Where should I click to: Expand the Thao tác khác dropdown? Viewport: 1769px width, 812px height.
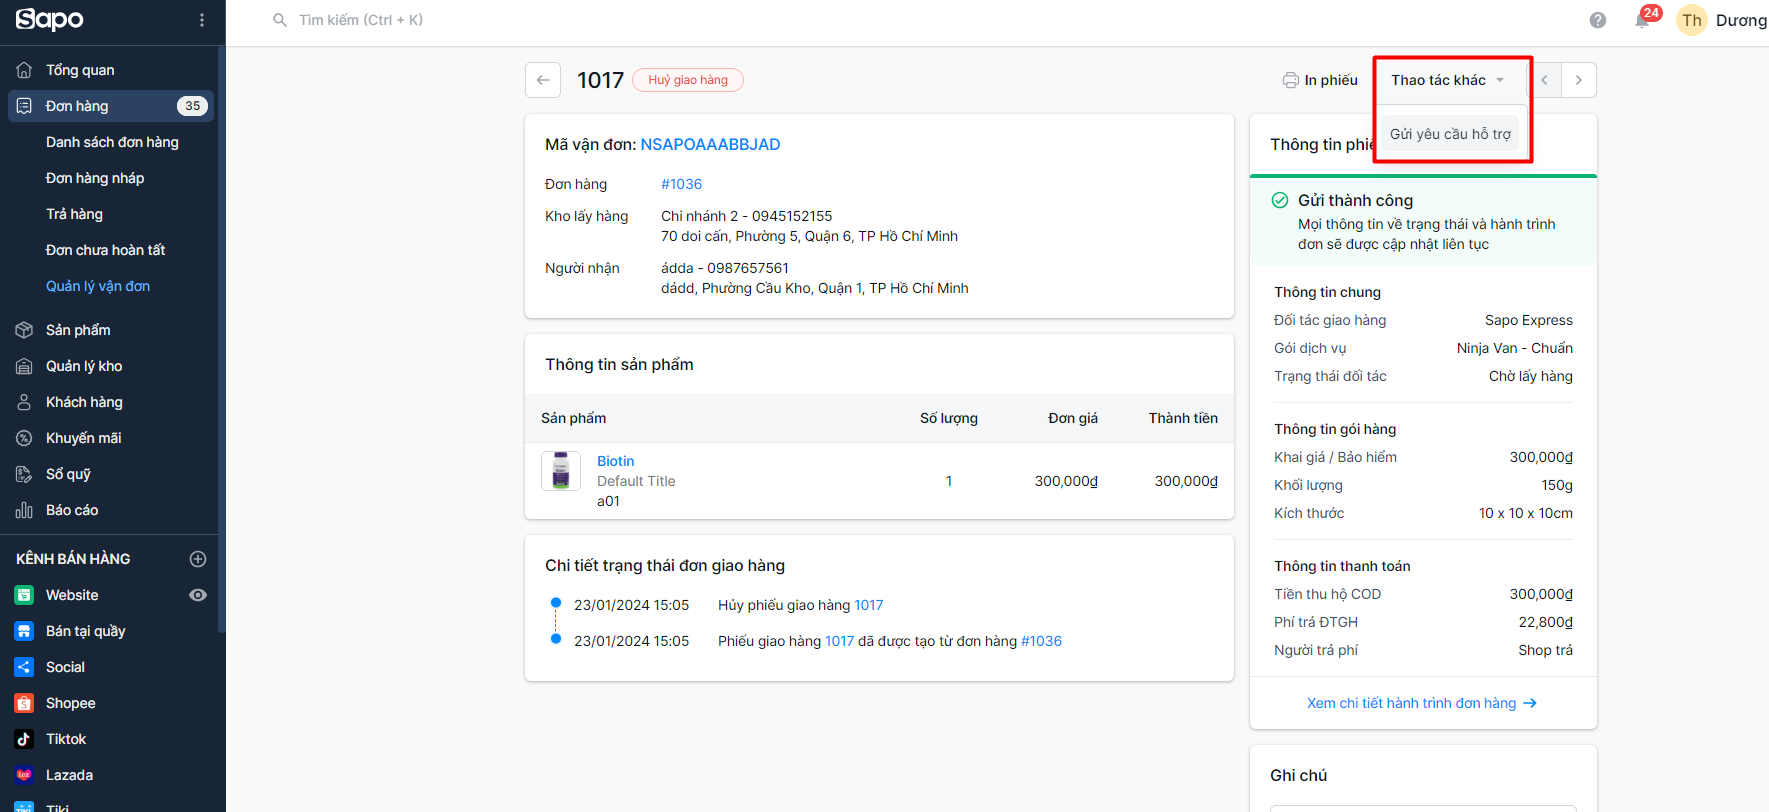[x=1447, y=80]
